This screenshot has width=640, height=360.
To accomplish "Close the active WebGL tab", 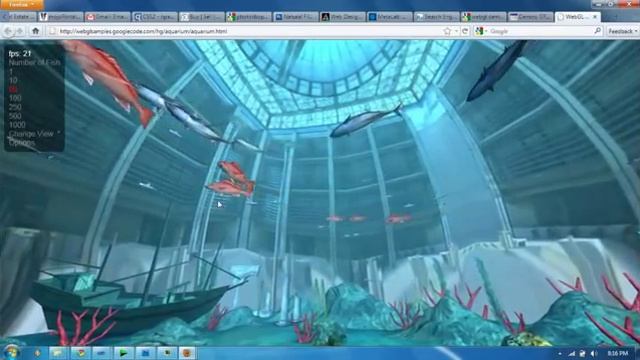I will tap(595, 17).
